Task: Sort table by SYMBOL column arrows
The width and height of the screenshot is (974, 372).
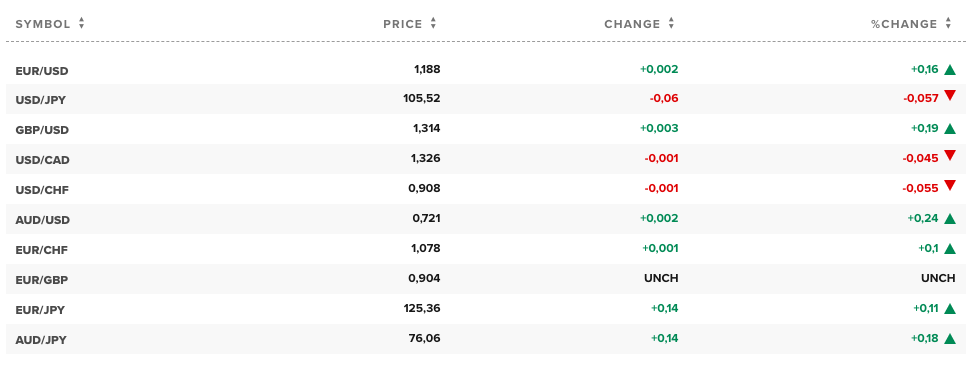Action: (x=81, y=24)
